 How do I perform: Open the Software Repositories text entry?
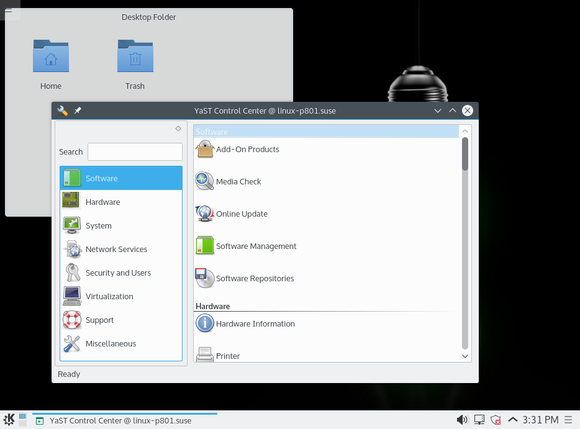click(255, 278)
